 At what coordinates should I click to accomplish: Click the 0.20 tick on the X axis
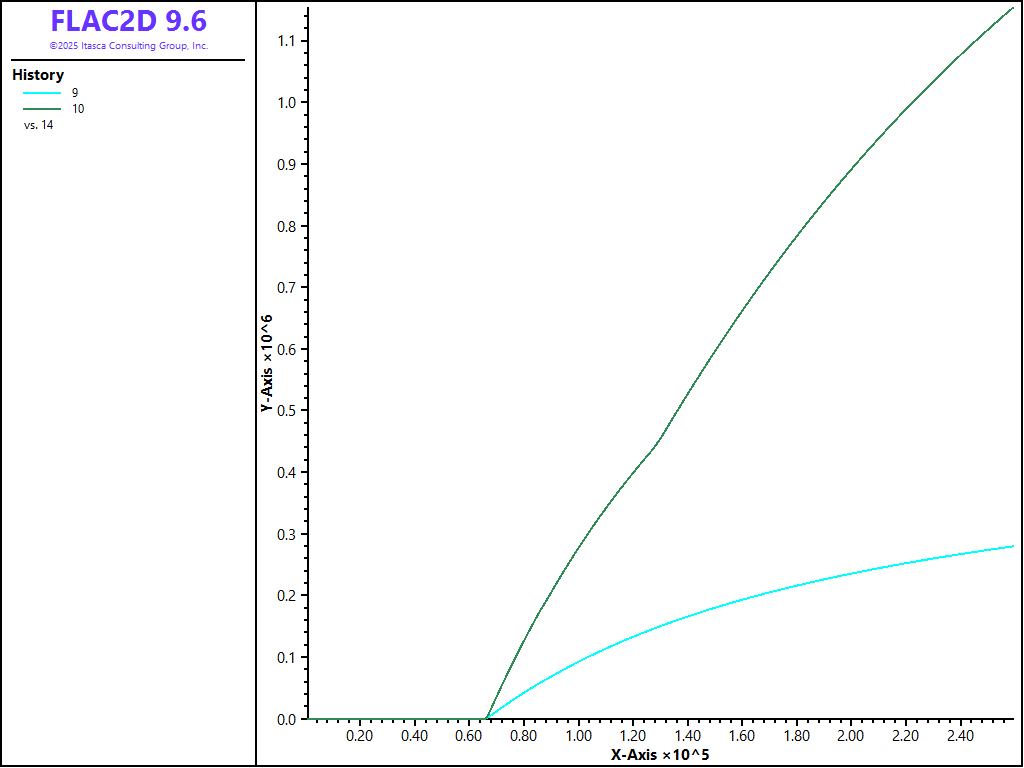click(x=359, y=736)
